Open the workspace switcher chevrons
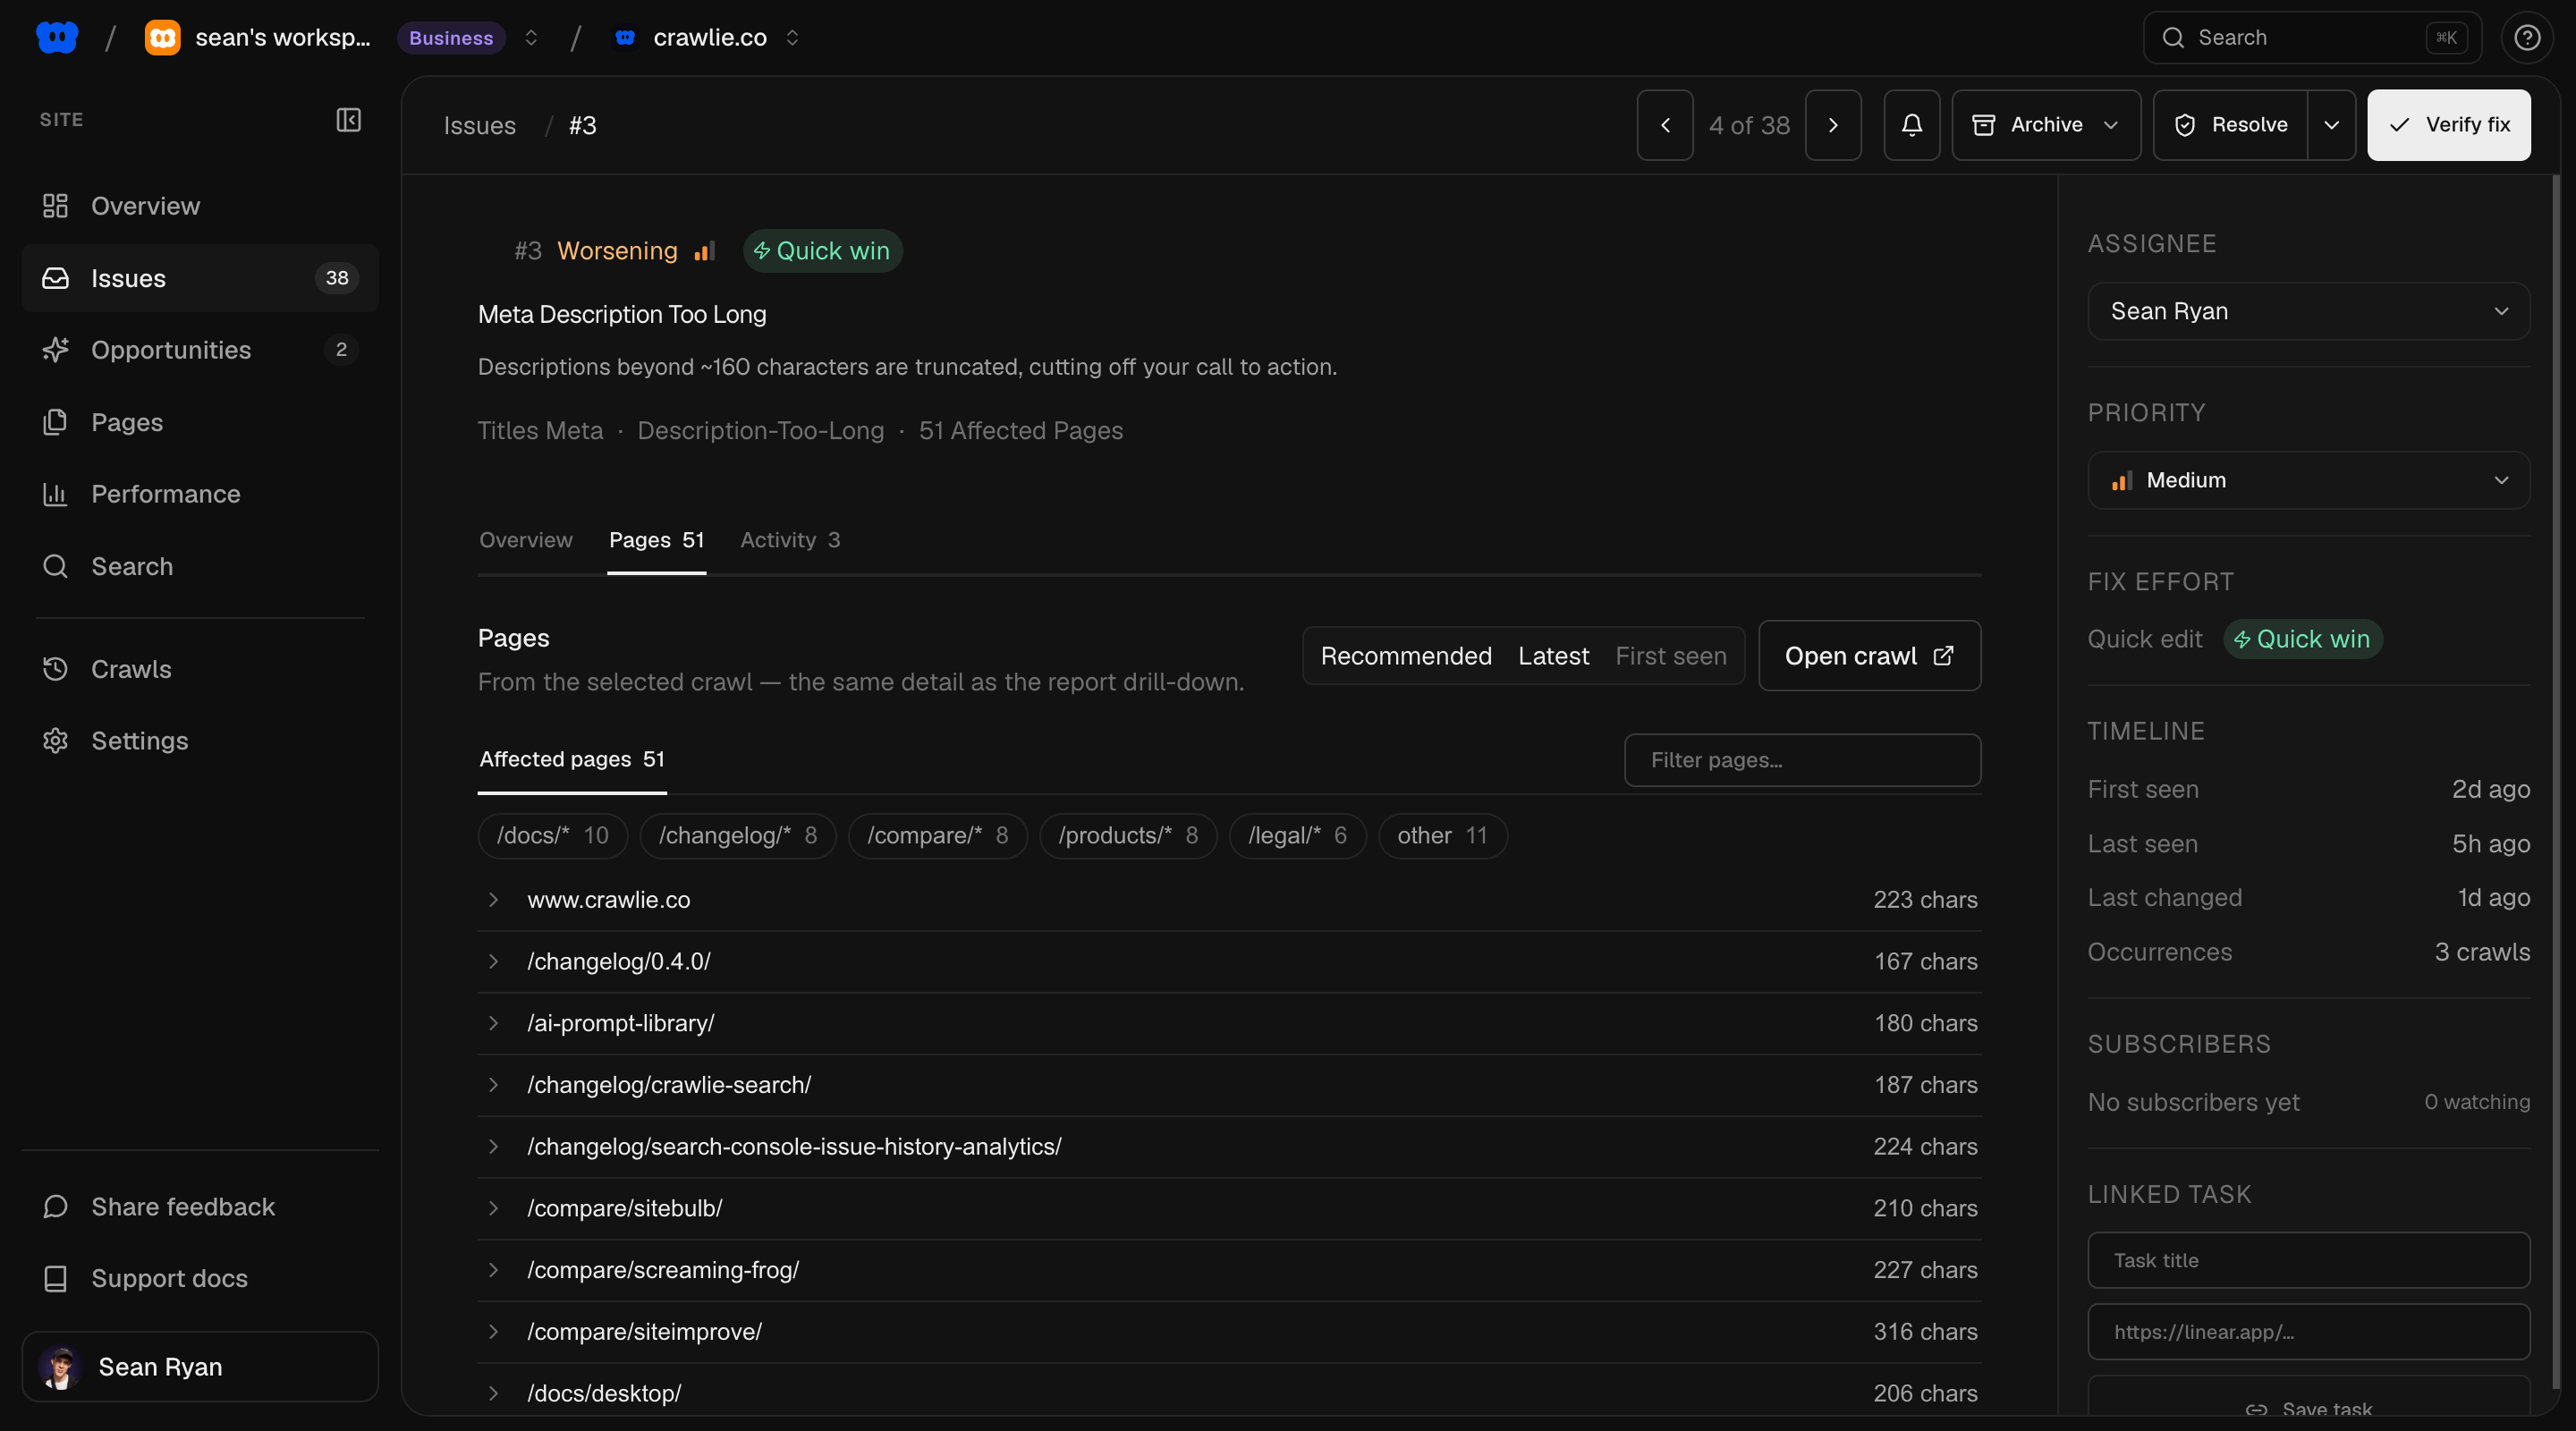 pos(531,38)
